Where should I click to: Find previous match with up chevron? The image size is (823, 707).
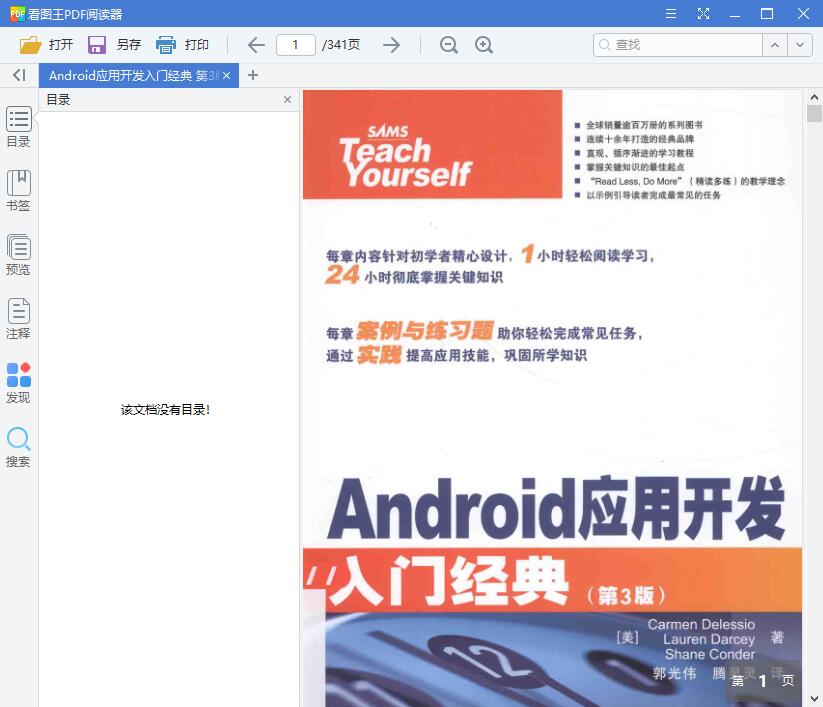click(775, 45)
